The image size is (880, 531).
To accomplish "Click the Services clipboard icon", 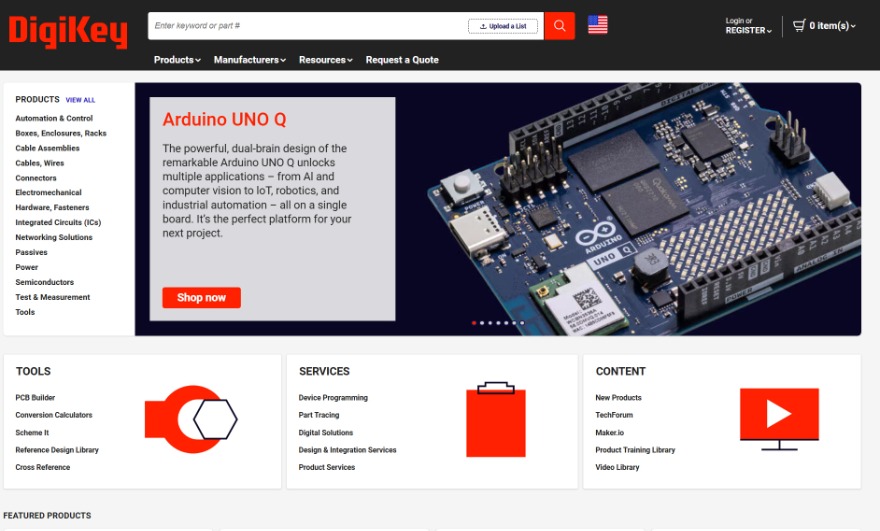I will (495, 419).
